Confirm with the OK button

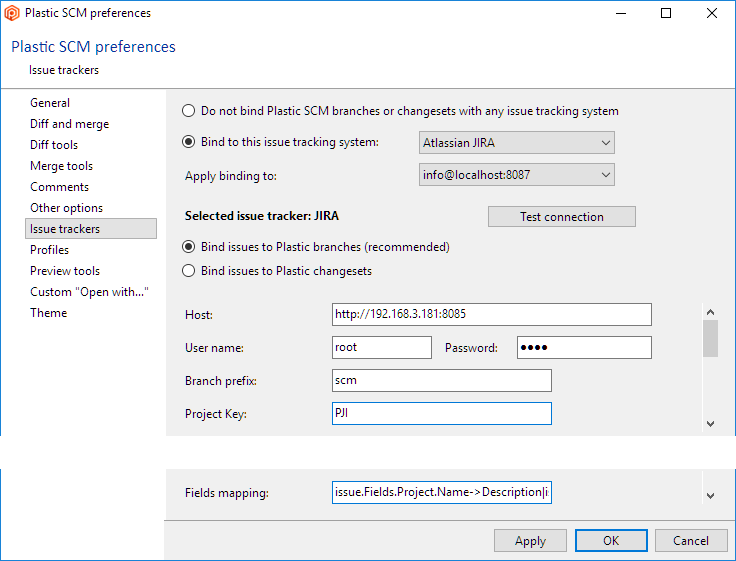pos(611,541)
